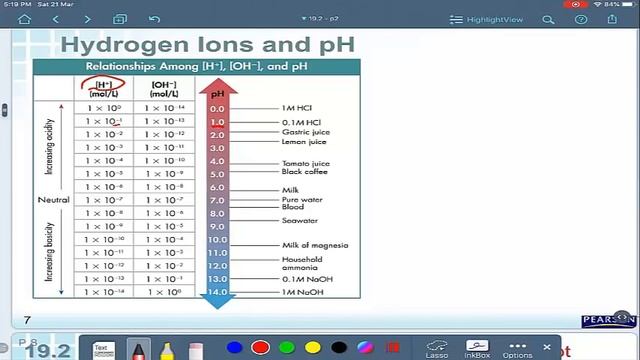Close the annotation toolbar
Screen dimensions: 640x360
coord(547,347)
